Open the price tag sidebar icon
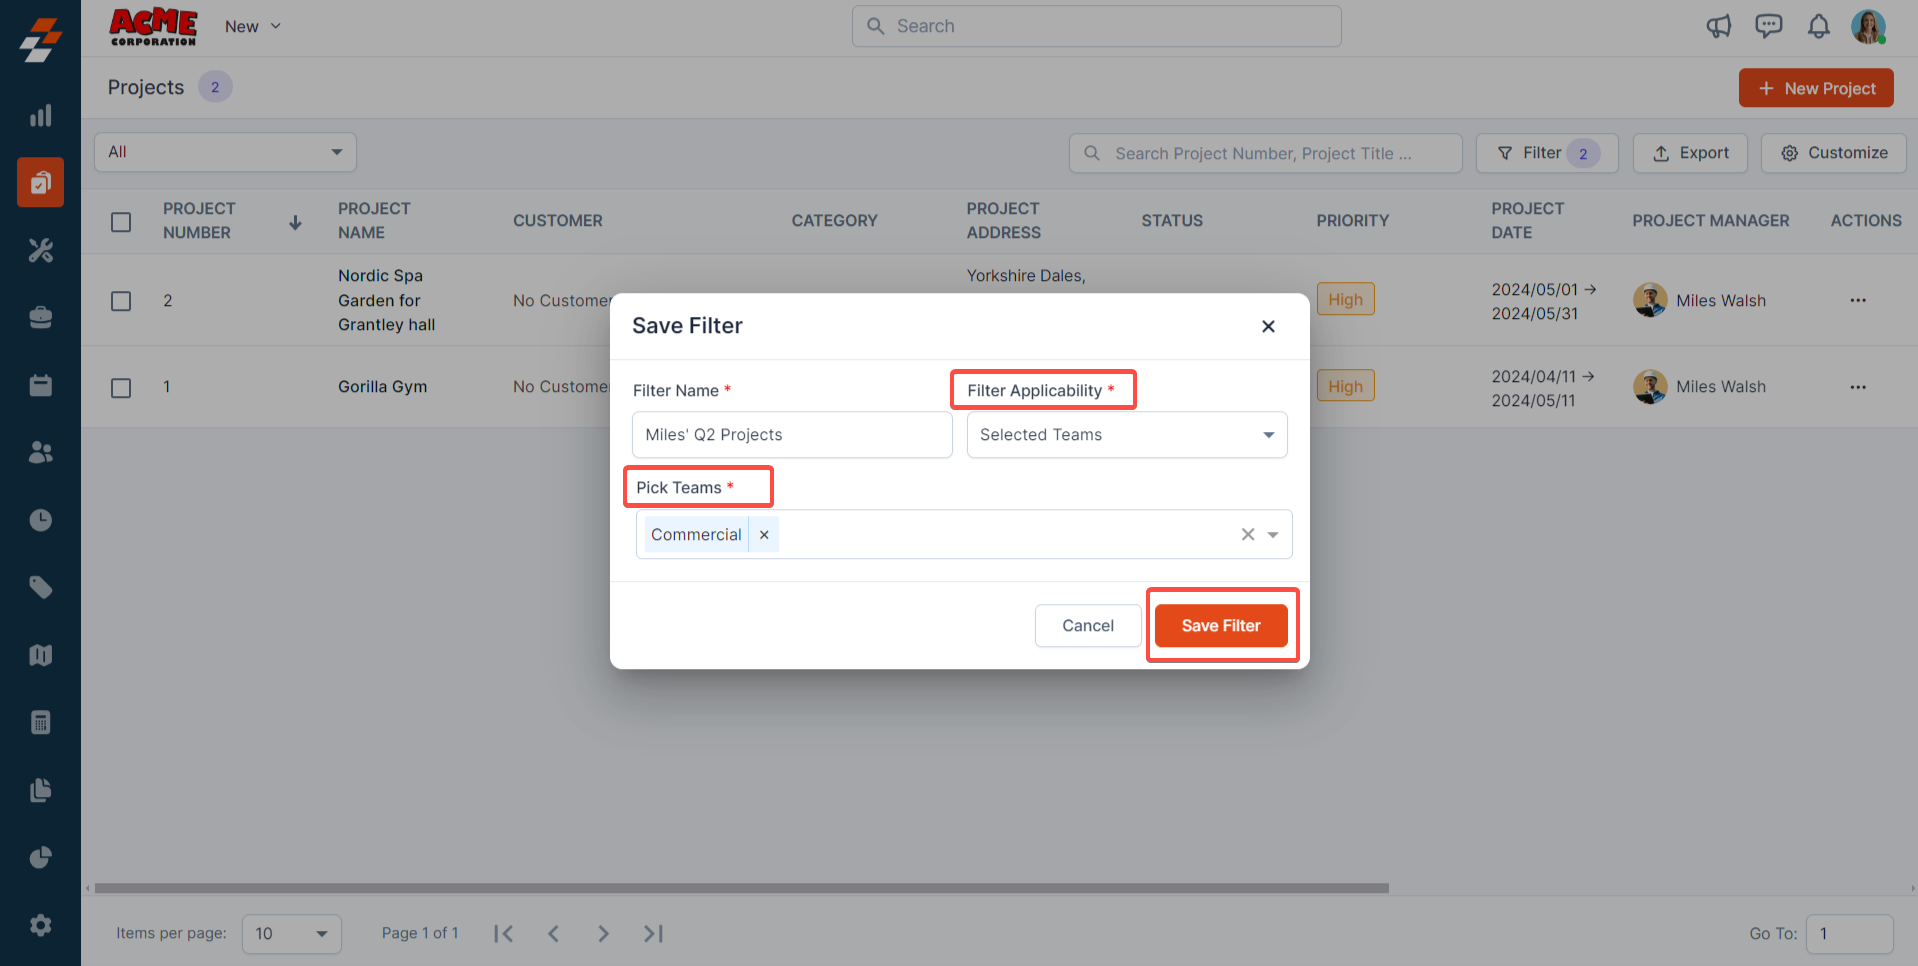The height and width of the screenshot is (966, 1918). pos(40,587)
